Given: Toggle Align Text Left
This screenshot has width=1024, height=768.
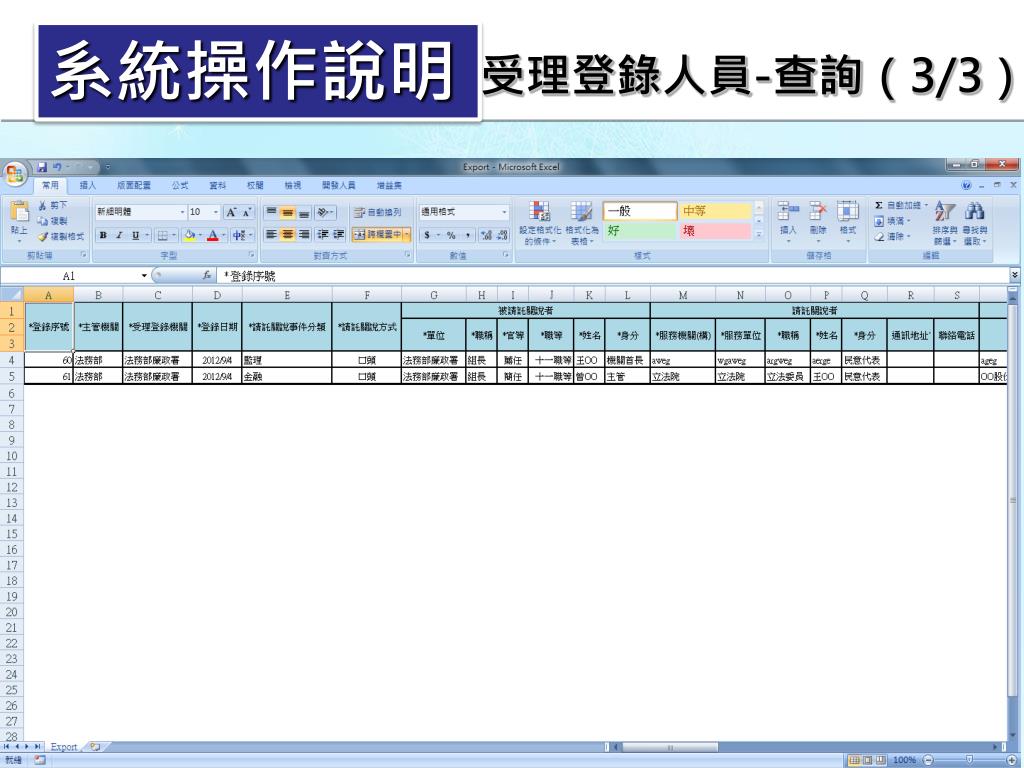Looking at the screenshot, I should [271, 234].
